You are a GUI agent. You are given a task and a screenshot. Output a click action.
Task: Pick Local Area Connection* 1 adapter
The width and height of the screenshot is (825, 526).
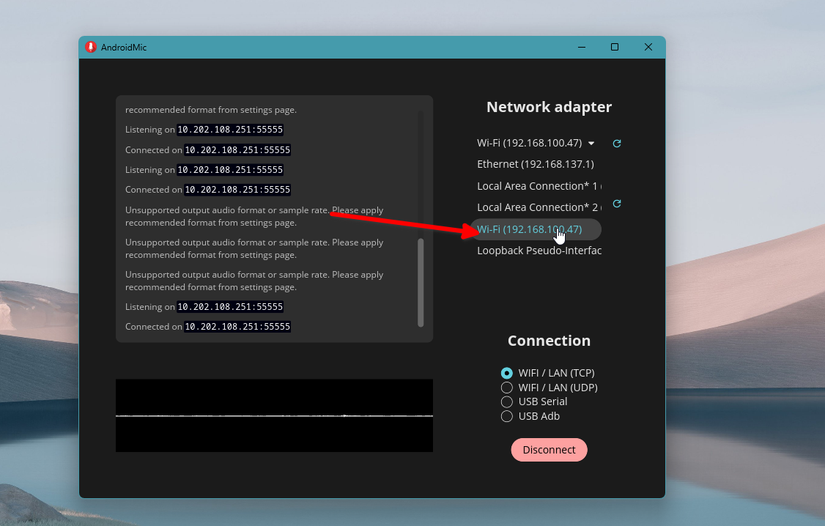click(x=537, y=186)
